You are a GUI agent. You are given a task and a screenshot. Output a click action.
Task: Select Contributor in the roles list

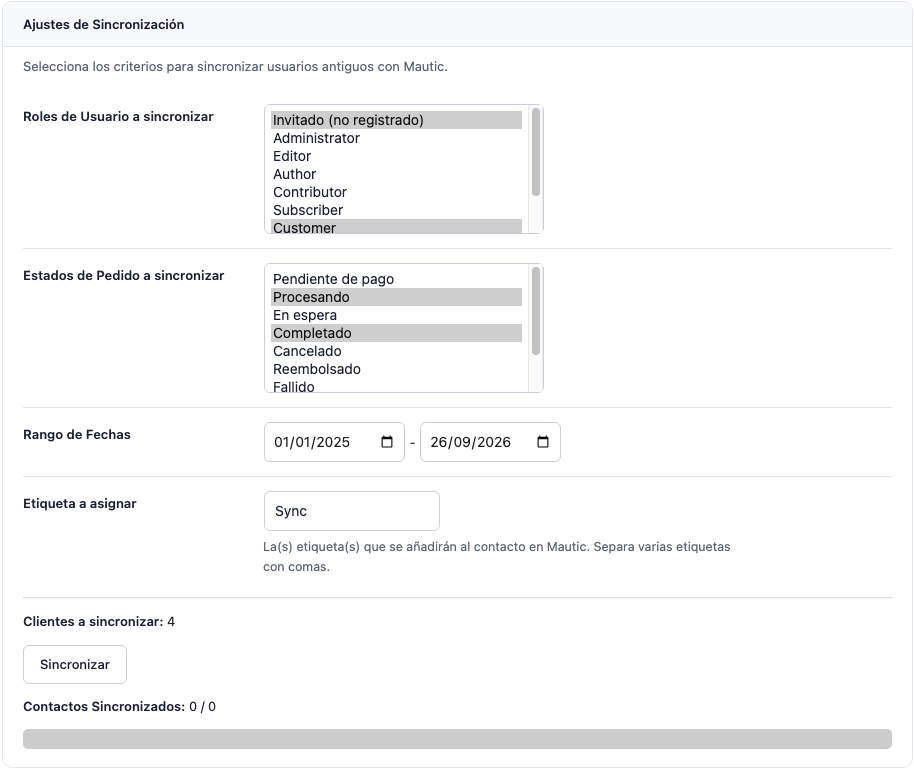coord(396,192)
